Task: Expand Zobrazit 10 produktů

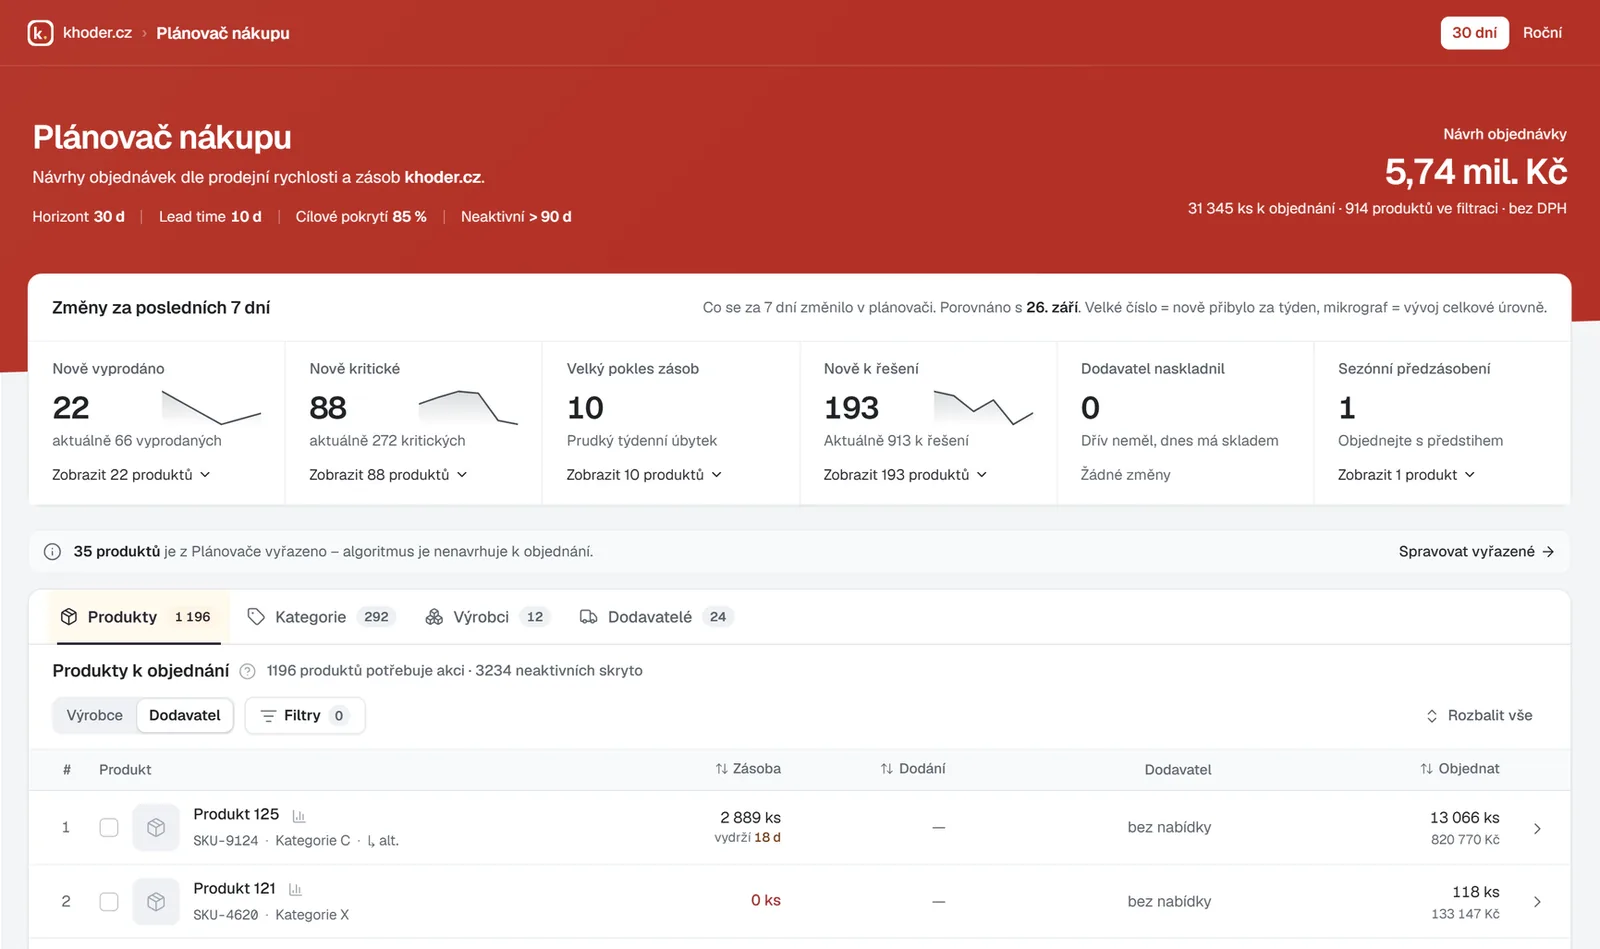Action: tap(644, 475)
